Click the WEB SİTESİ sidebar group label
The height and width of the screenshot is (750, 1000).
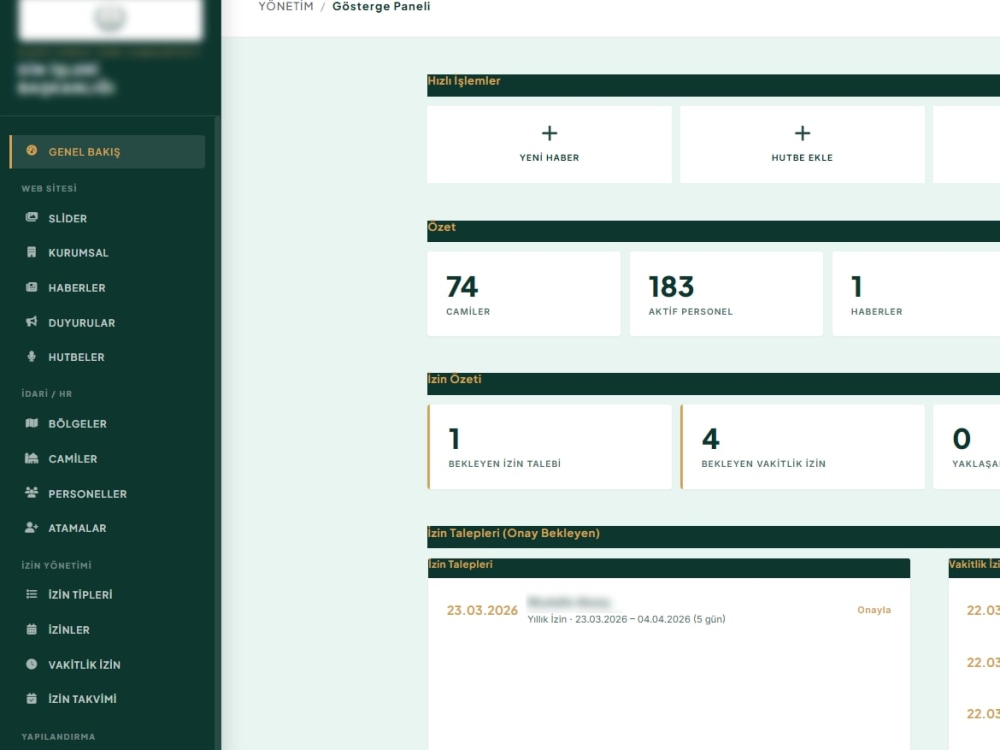(49, 188)
